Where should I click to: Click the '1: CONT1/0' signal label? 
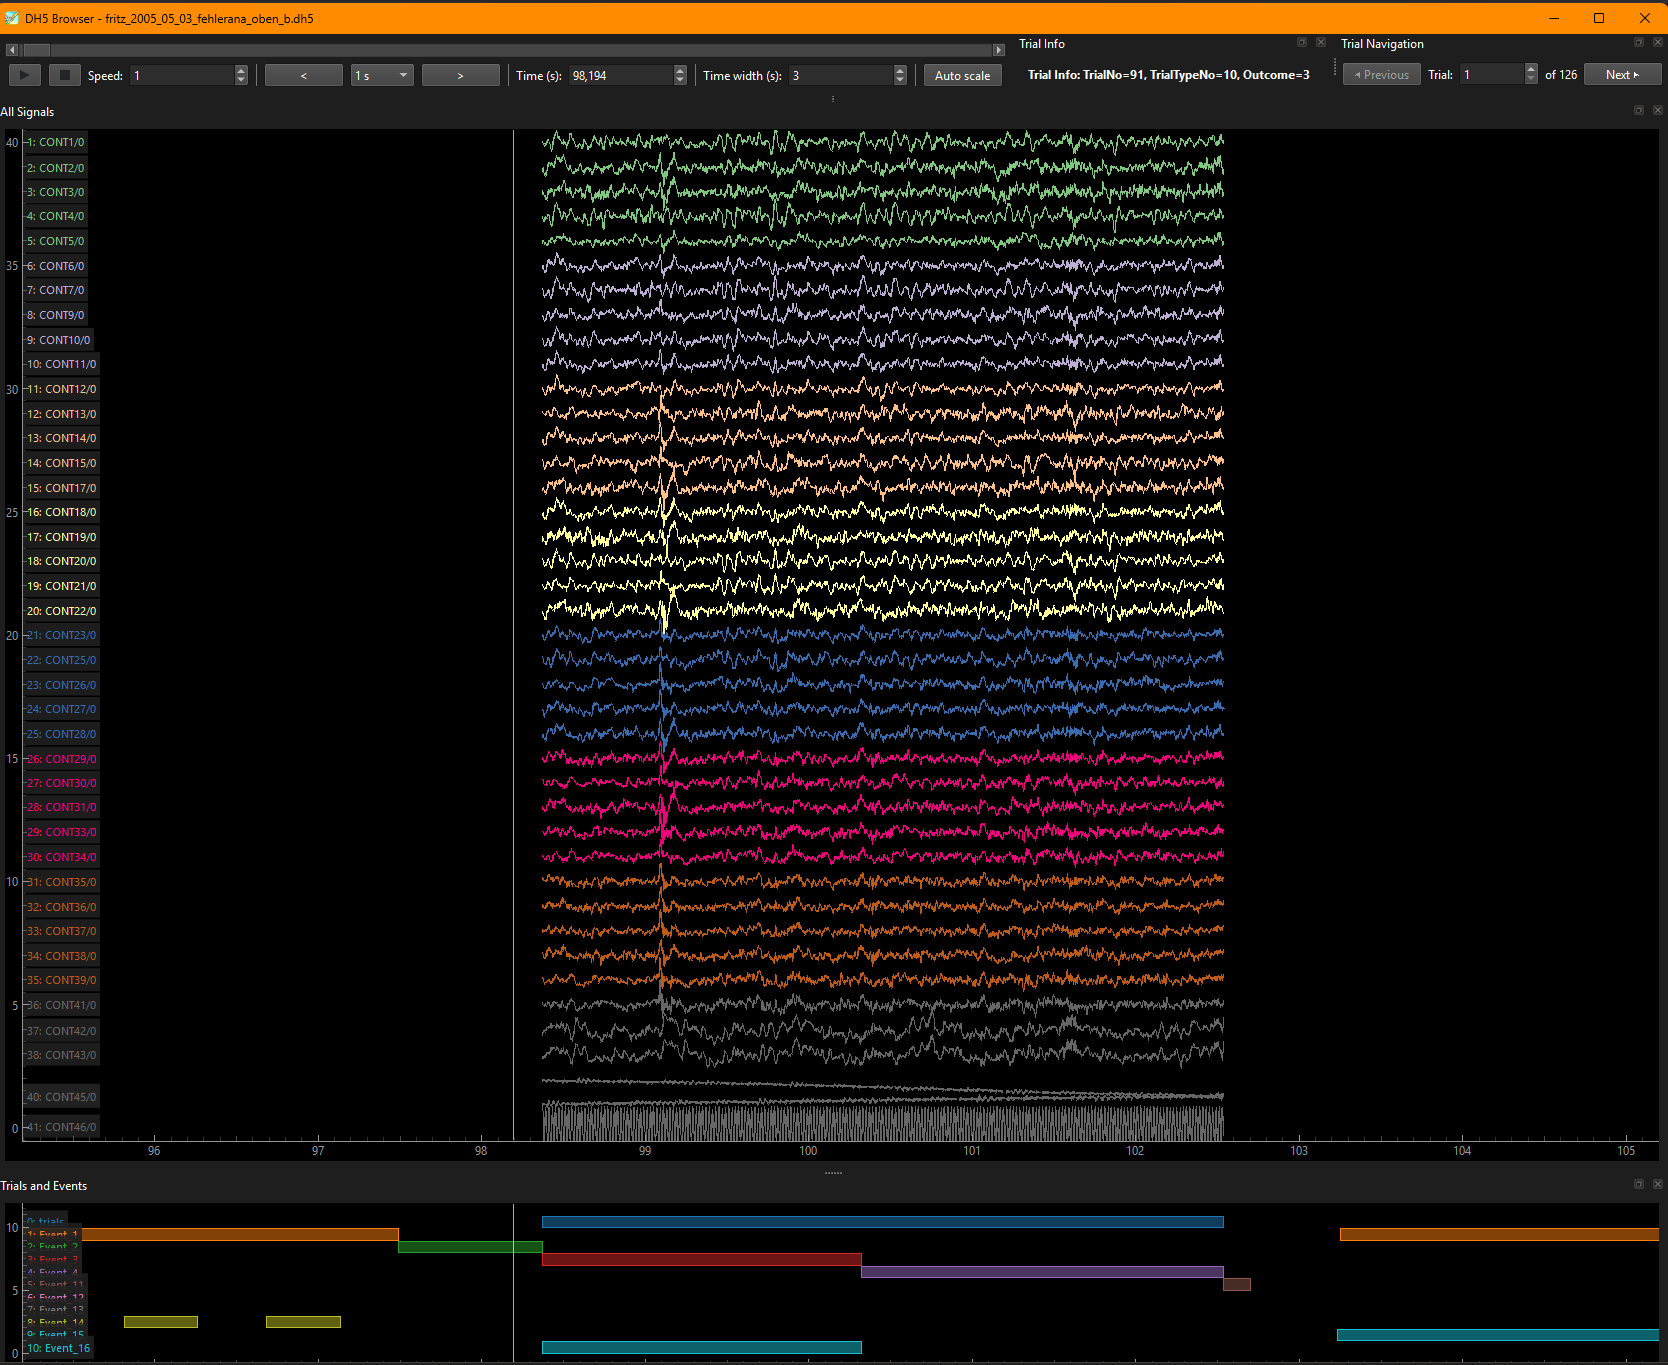click(x=55, y=142)
